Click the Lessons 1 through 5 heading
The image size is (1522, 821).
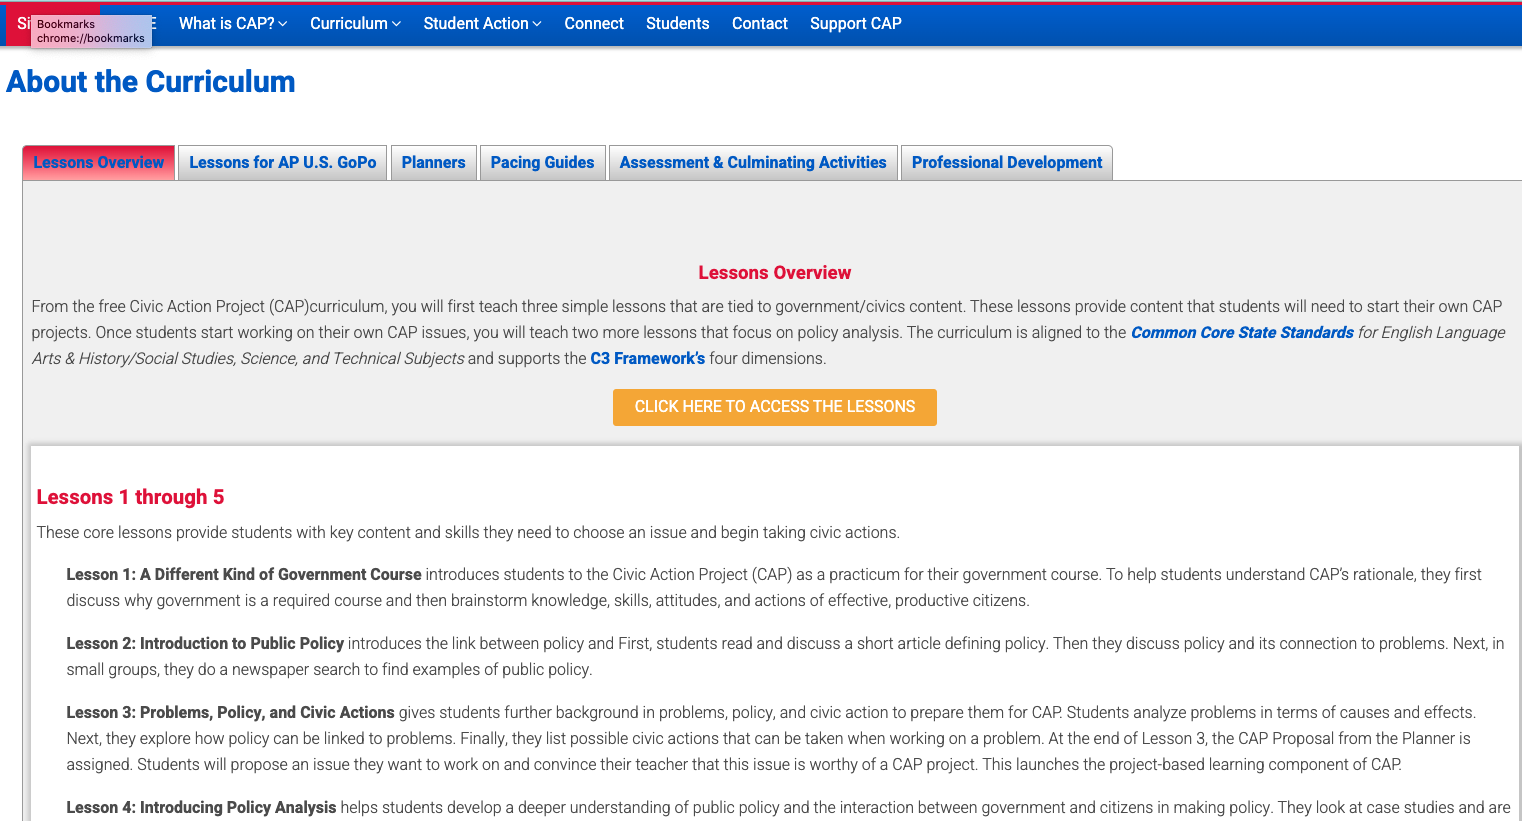click(x=130, y=497)
